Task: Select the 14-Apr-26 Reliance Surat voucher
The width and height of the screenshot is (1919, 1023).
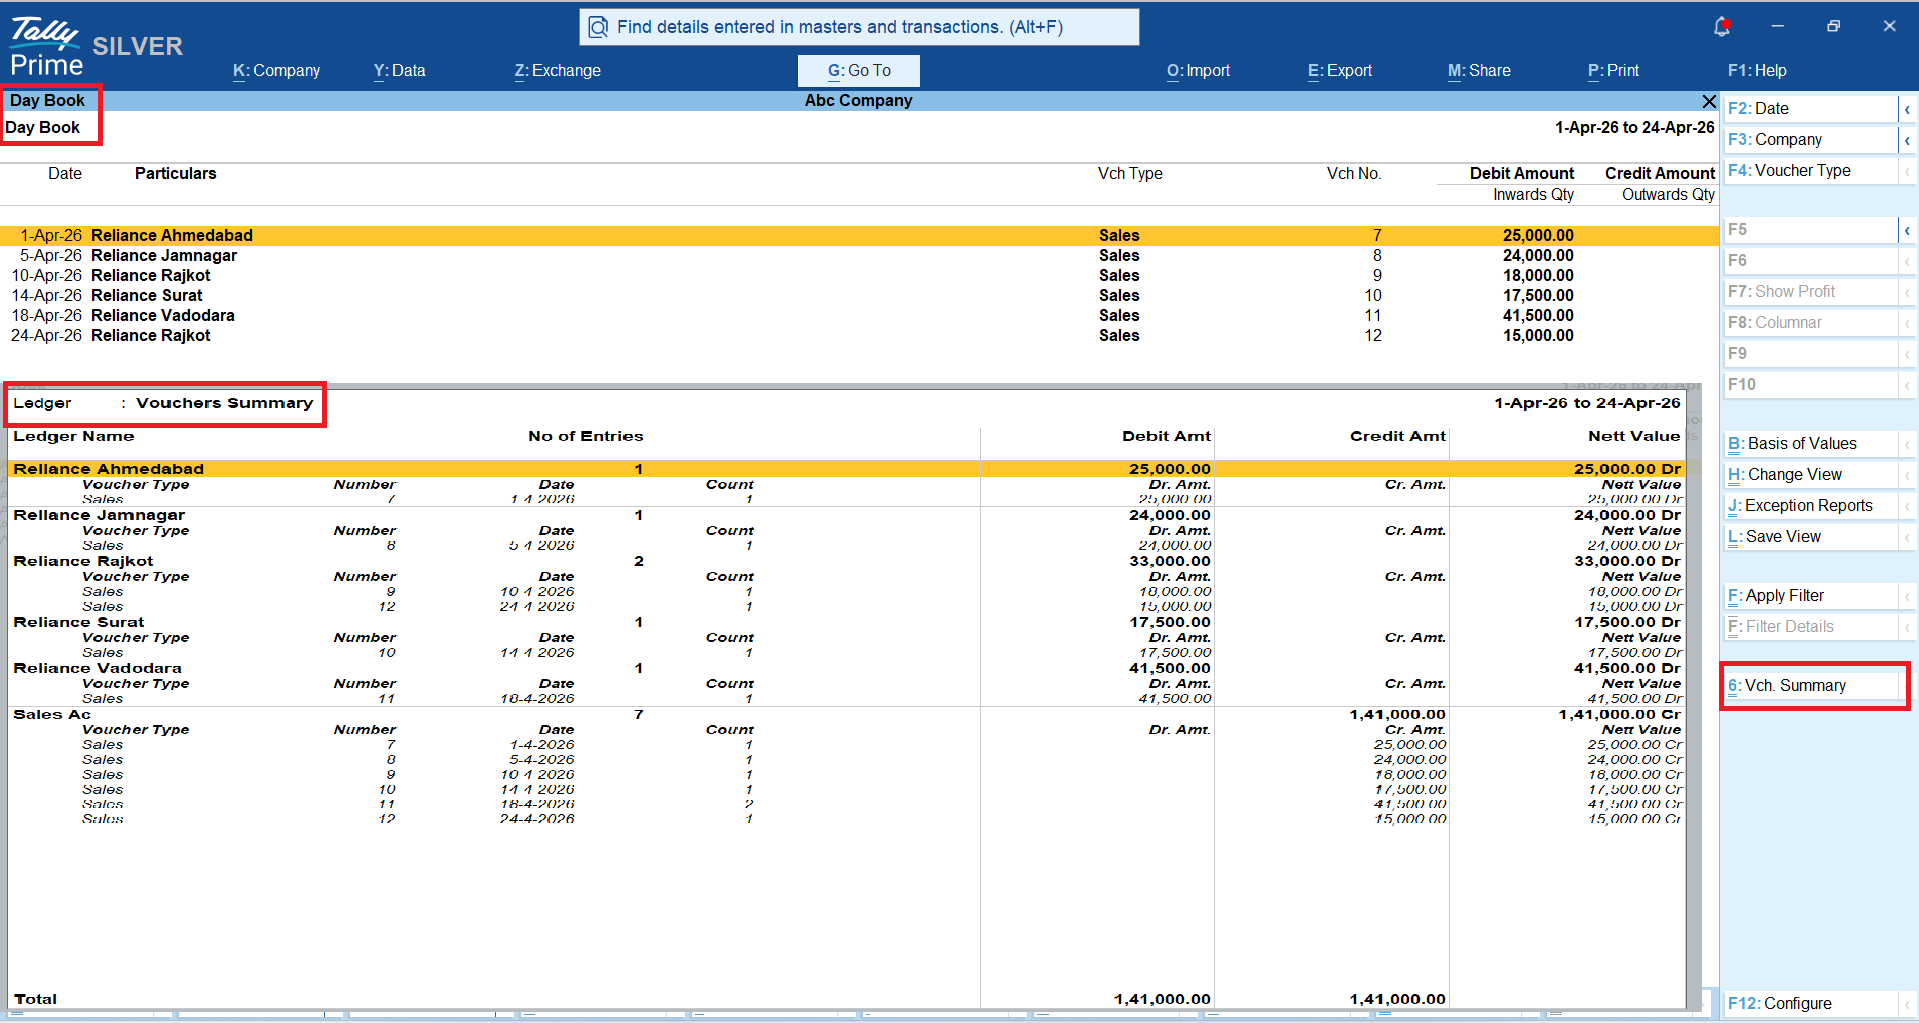Action: [x=859, y=296]
